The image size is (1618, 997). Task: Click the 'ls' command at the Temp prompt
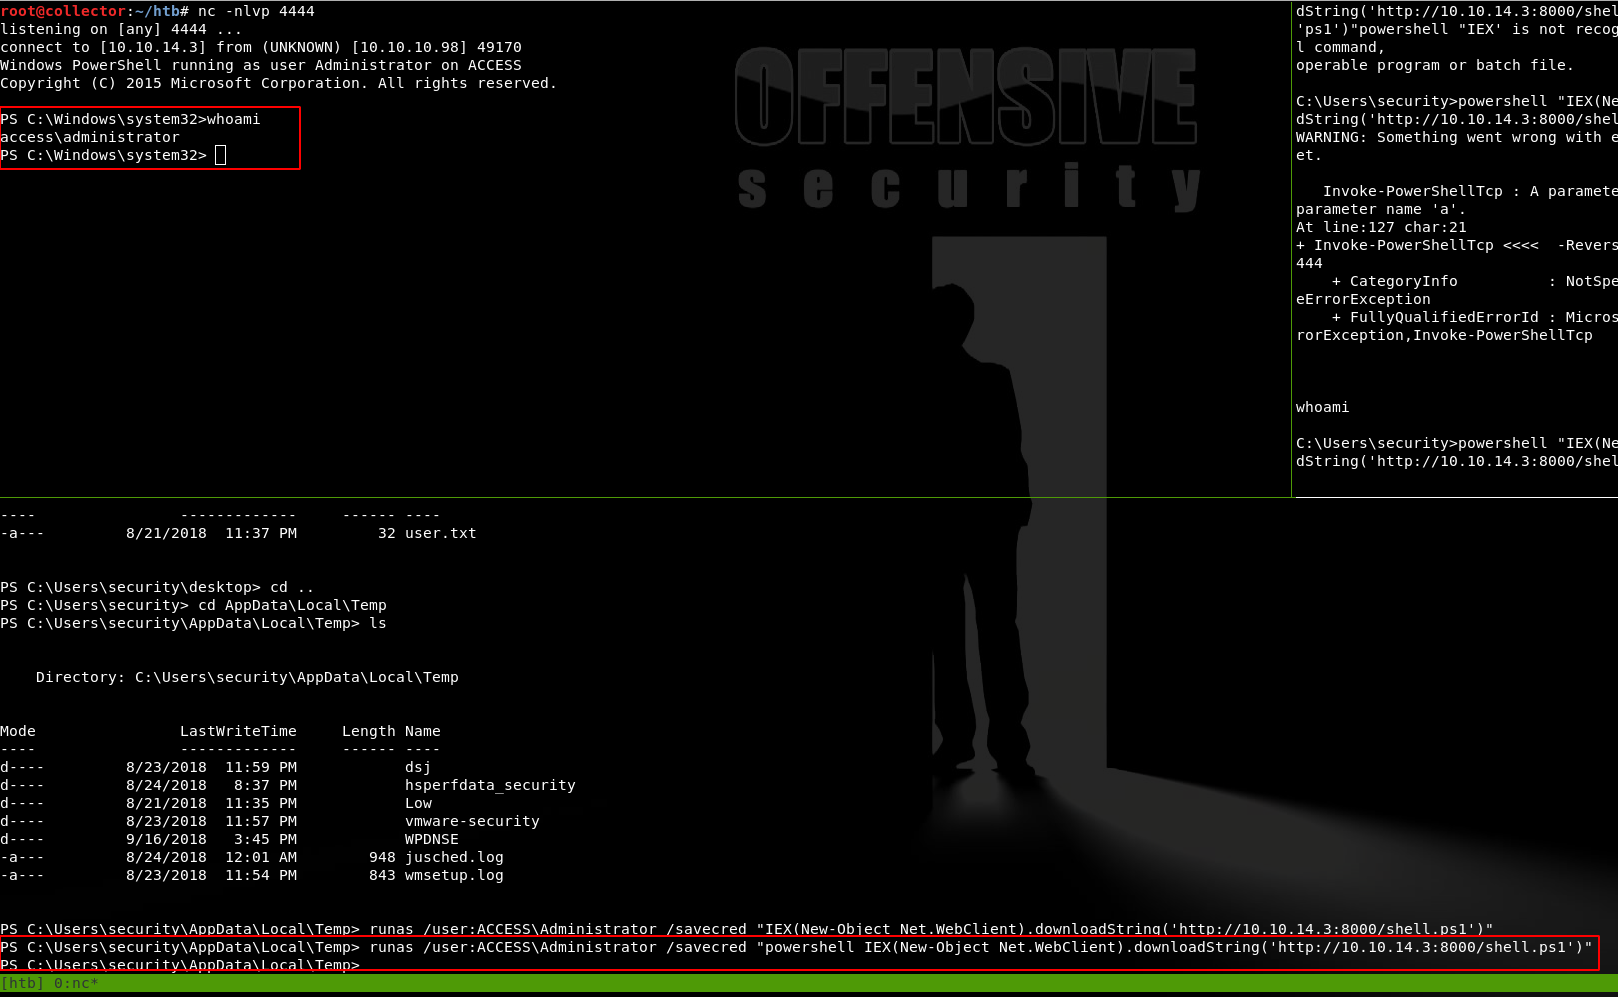378,623
